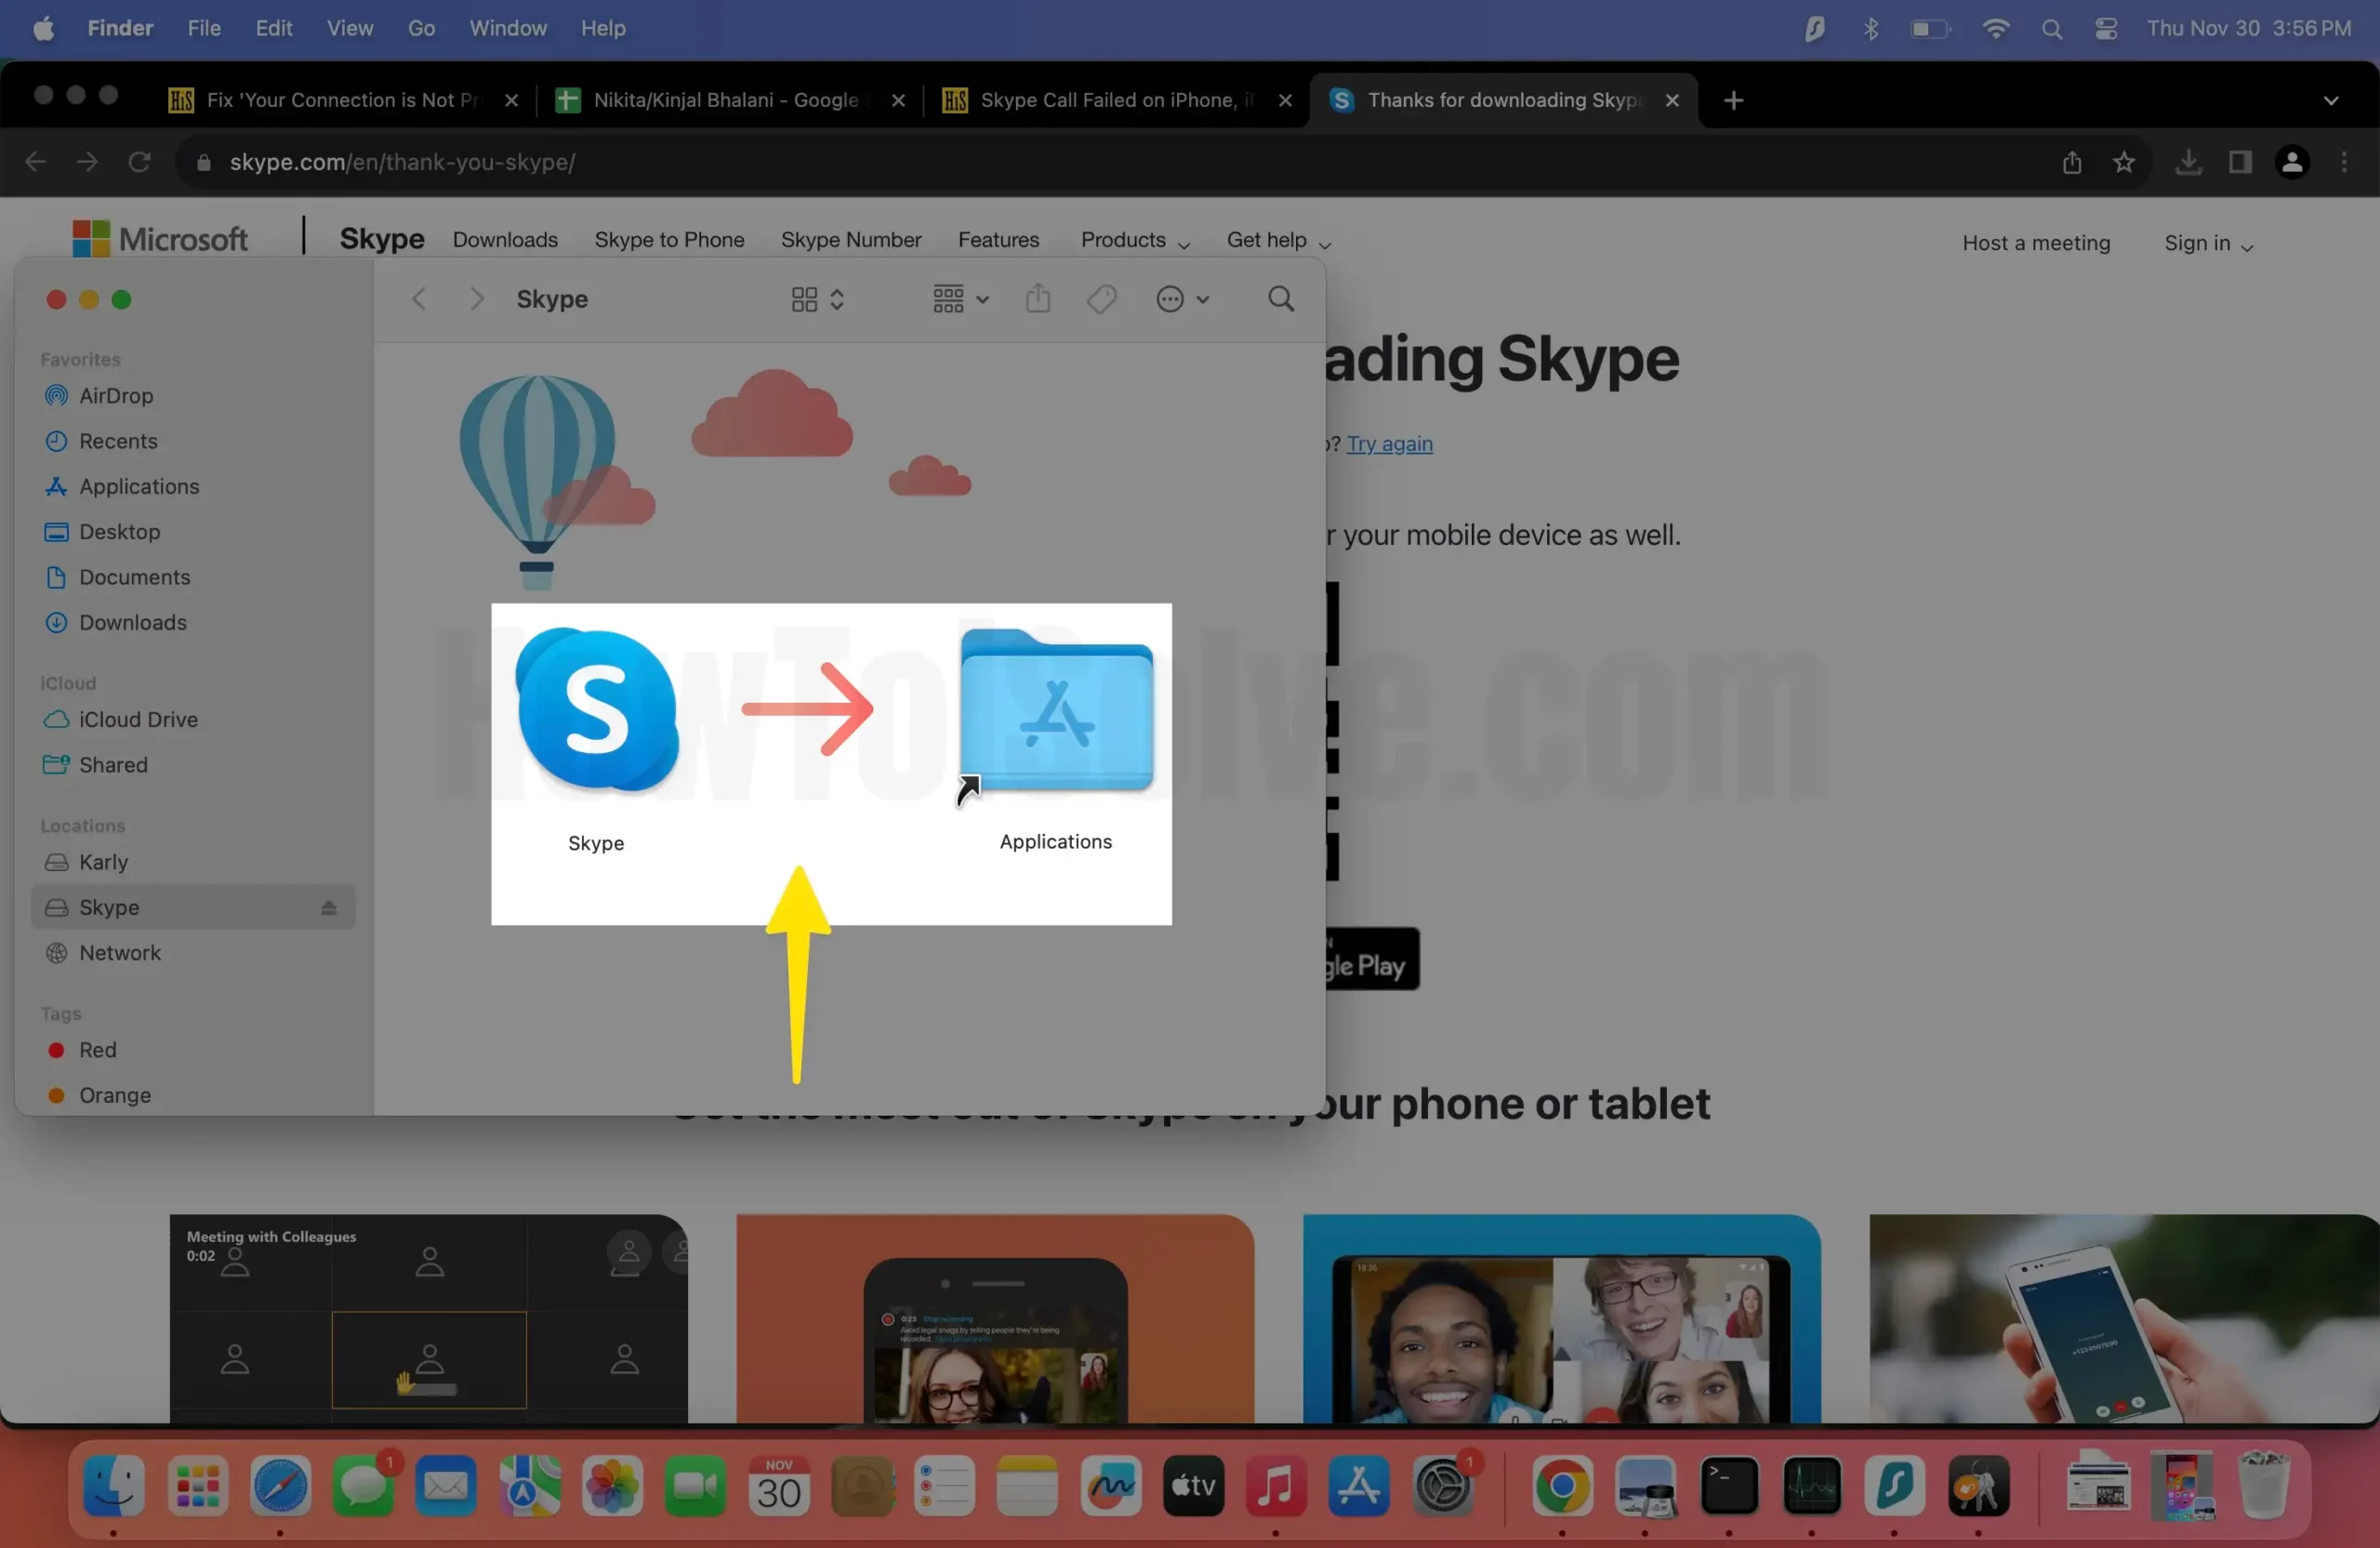Switch icon view mode selector

click(817, 299)
